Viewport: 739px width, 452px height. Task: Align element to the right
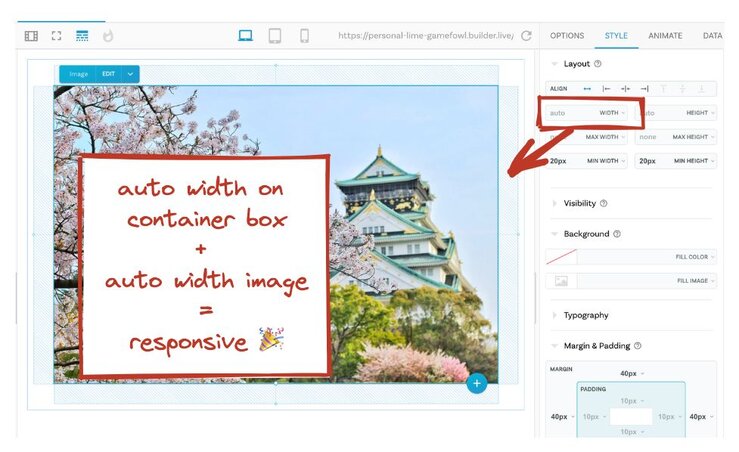pyautogui.click(x=645, y=89)
